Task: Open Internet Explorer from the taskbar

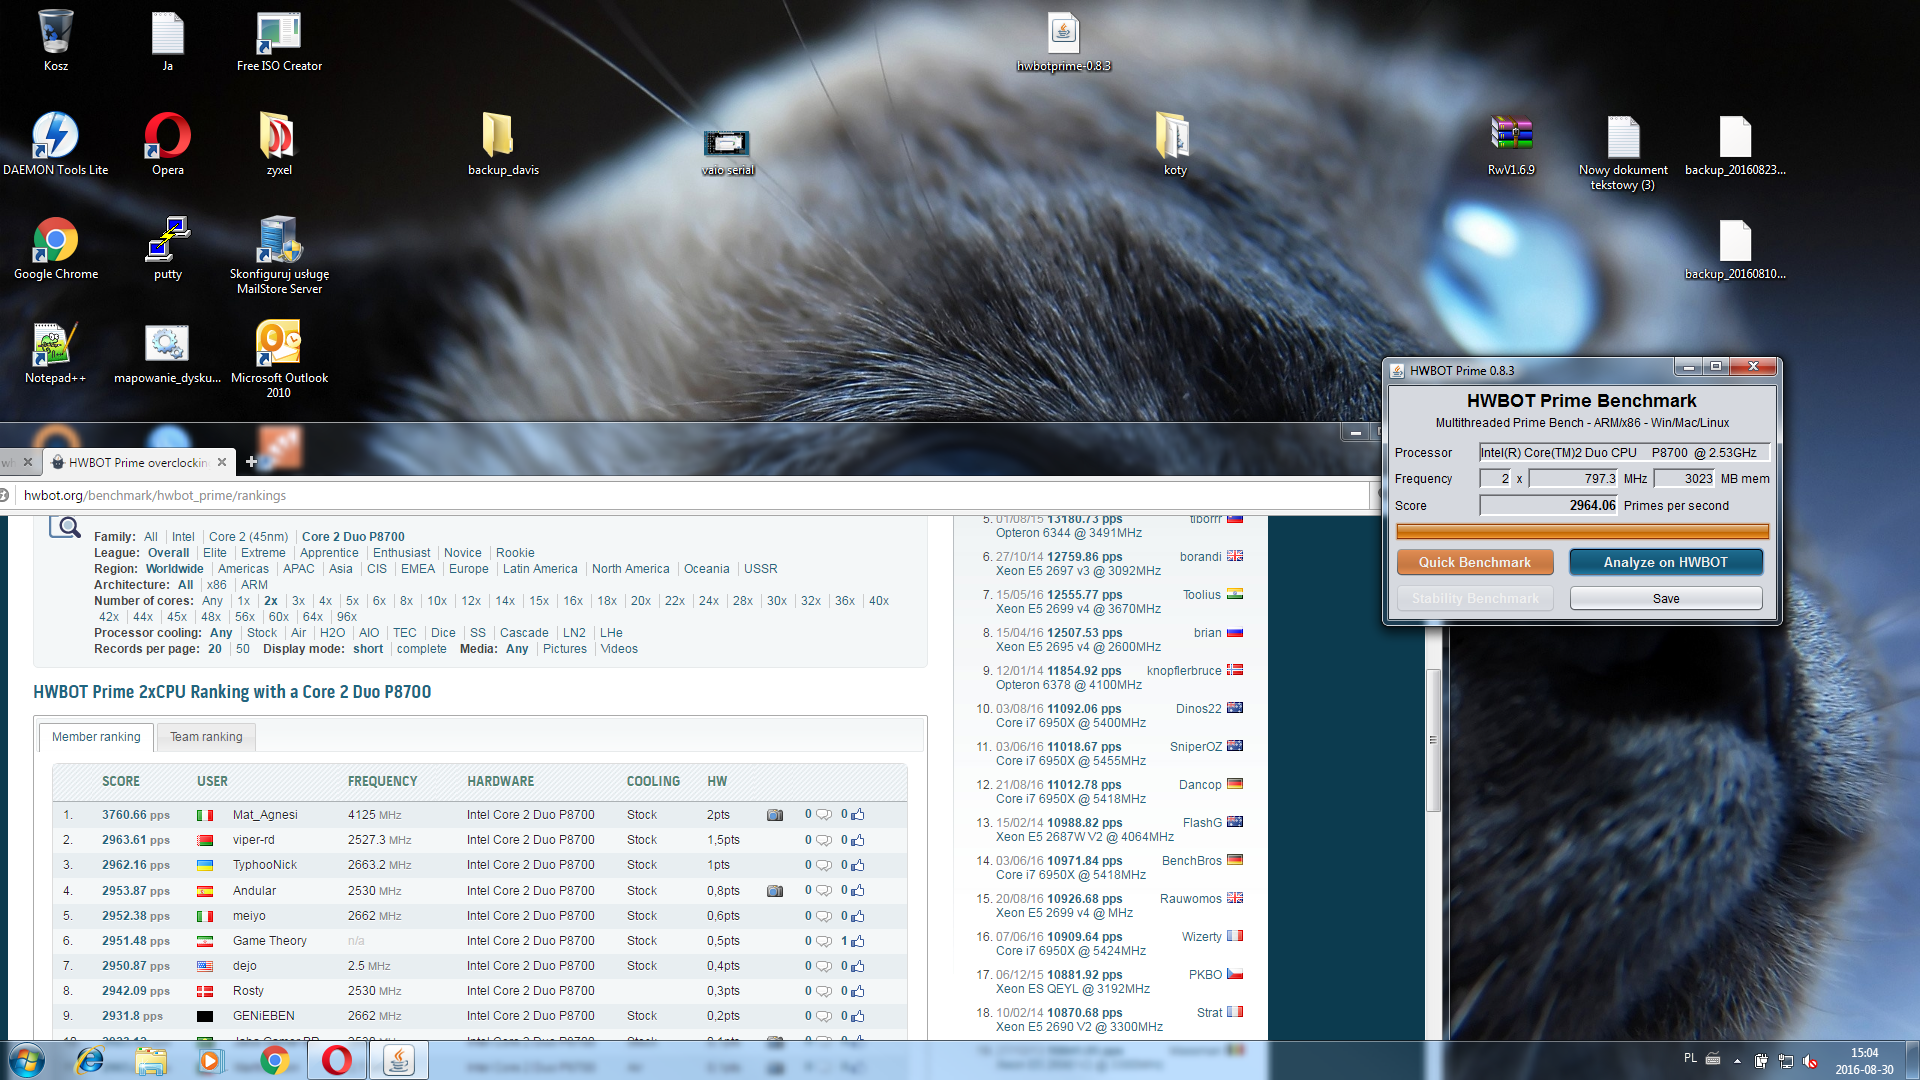Action: (x=89, y=1060)
